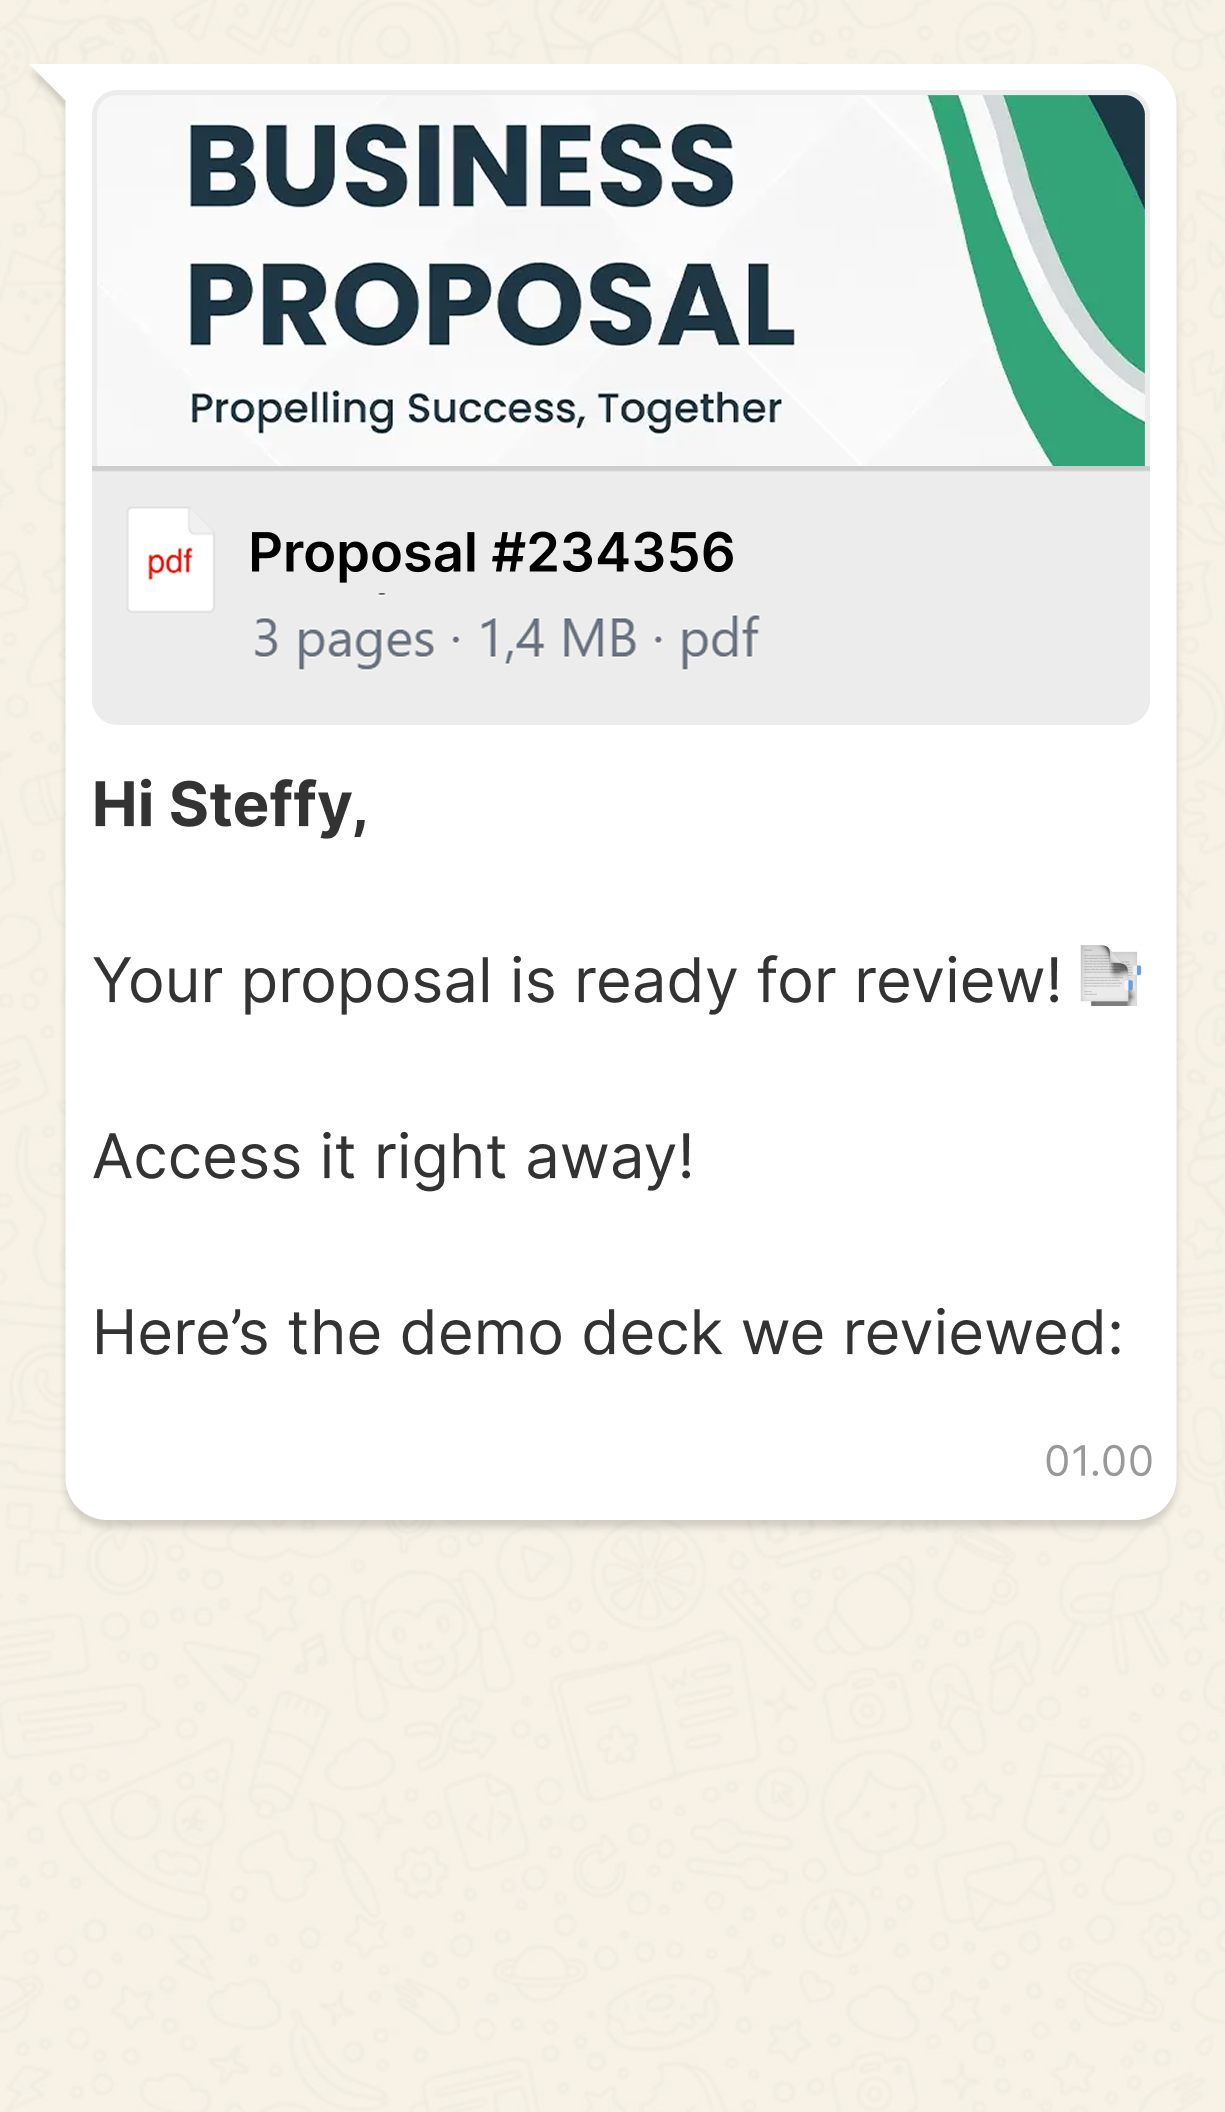Click the gray "pdf" file-type label in details
This screenshot has width=1225, height=2112.
coord(719,638)
